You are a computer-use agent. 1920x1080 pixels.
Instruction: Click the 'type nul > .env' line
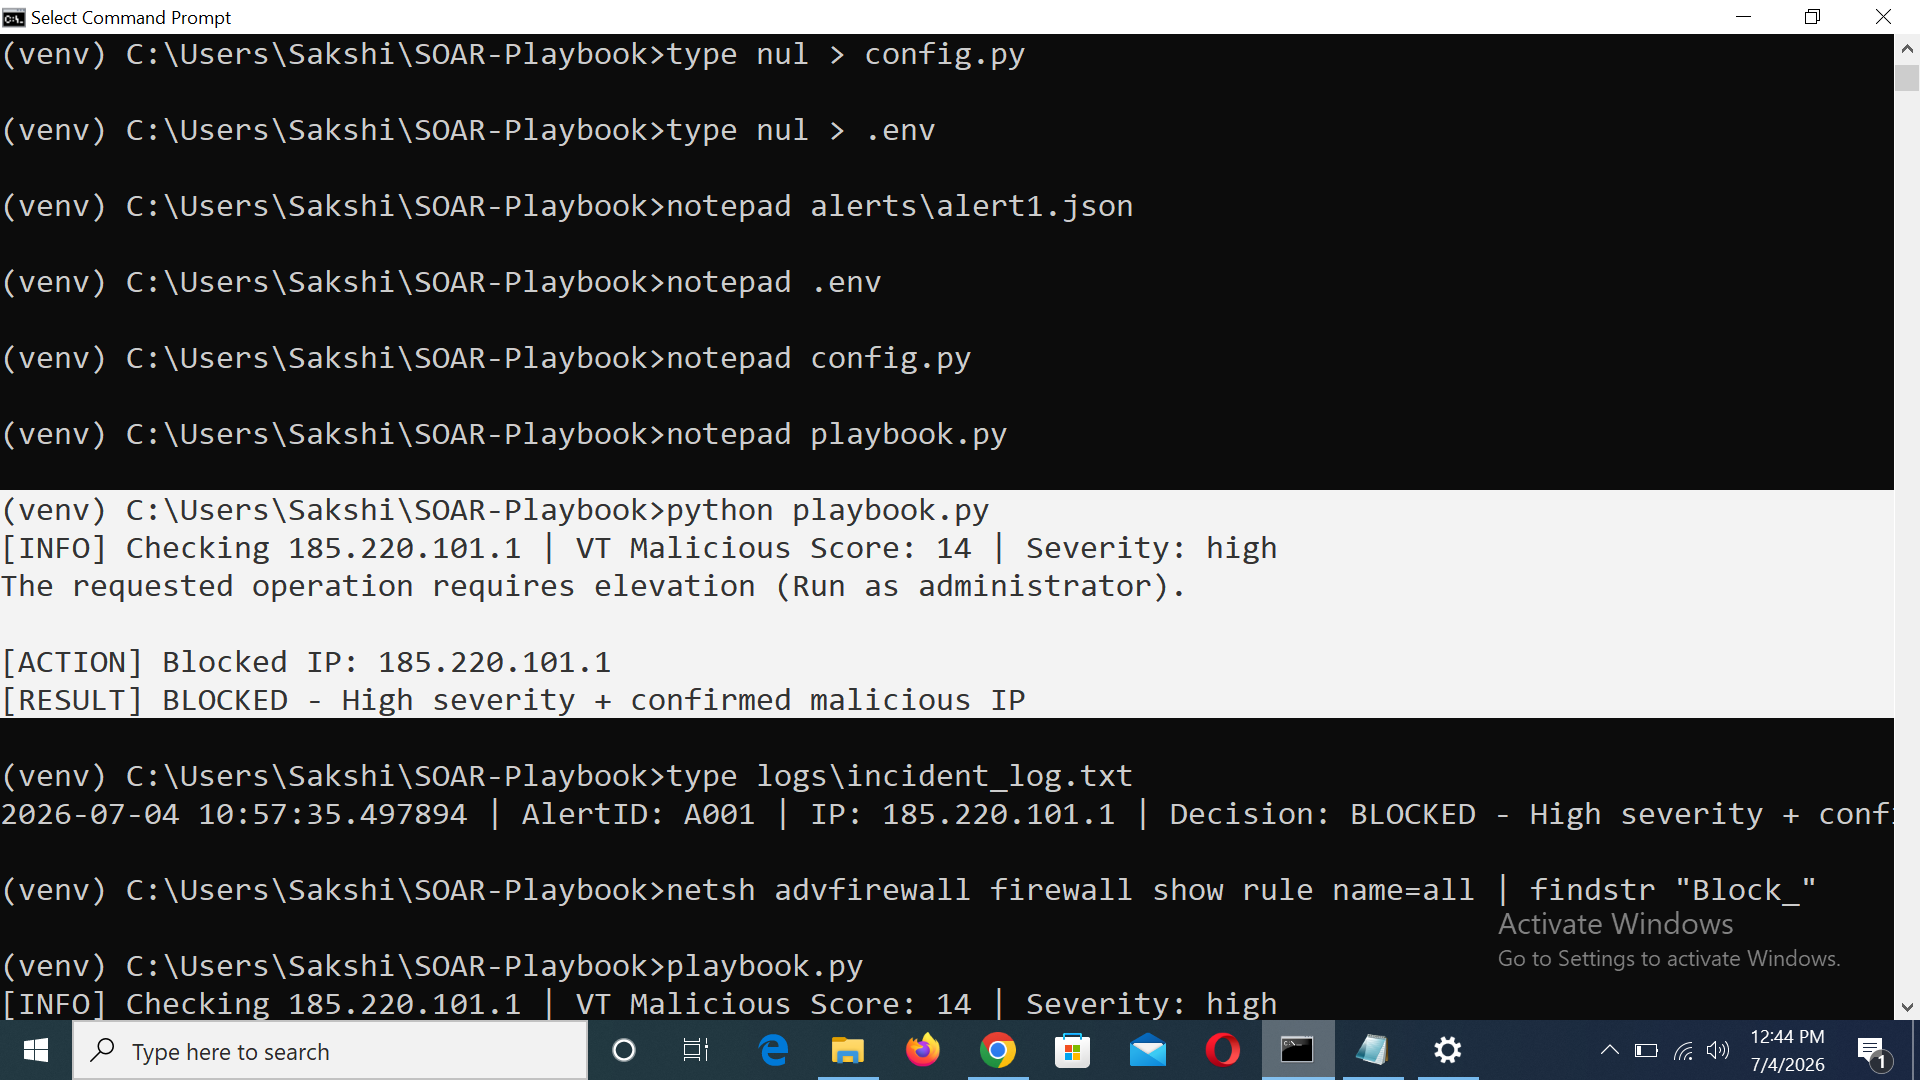pos(468,130)
